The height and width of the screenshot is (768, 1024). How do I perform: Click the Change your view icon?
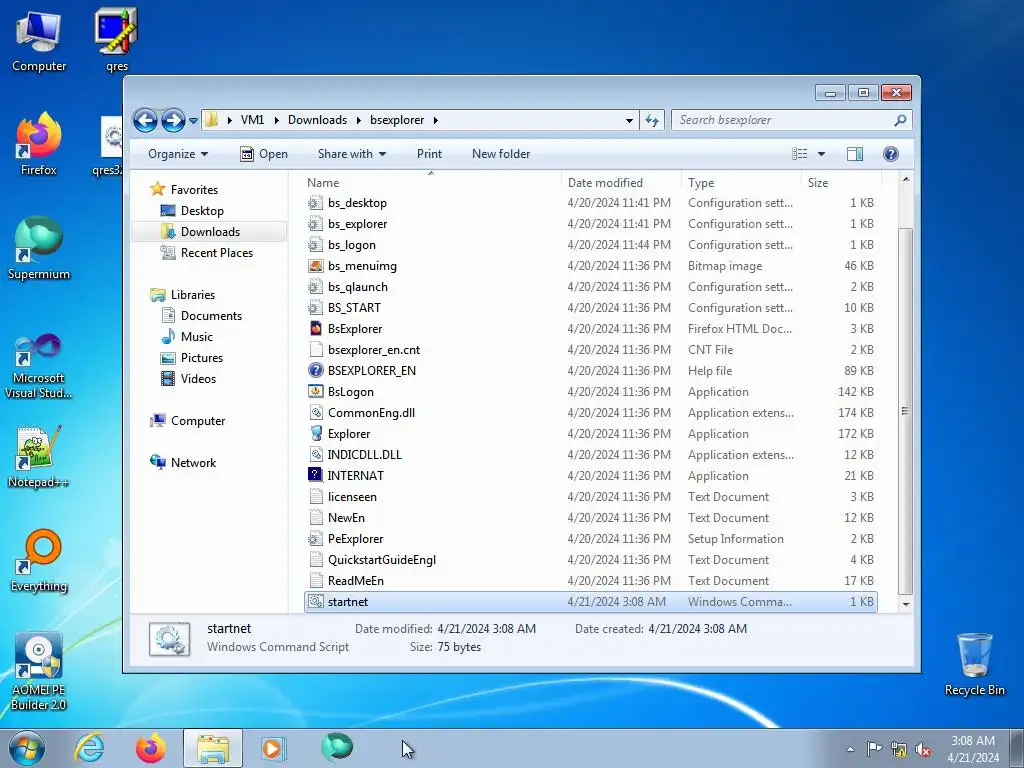click(x=799, y=153)
